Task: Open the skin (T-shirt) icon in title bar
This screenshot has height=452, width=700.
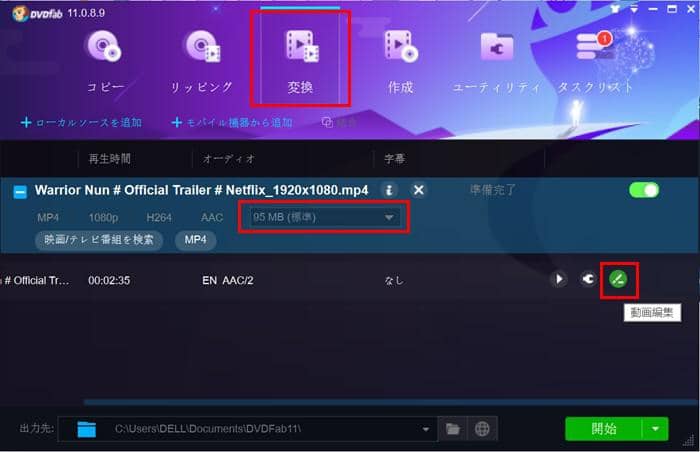Action: [615, 9]
